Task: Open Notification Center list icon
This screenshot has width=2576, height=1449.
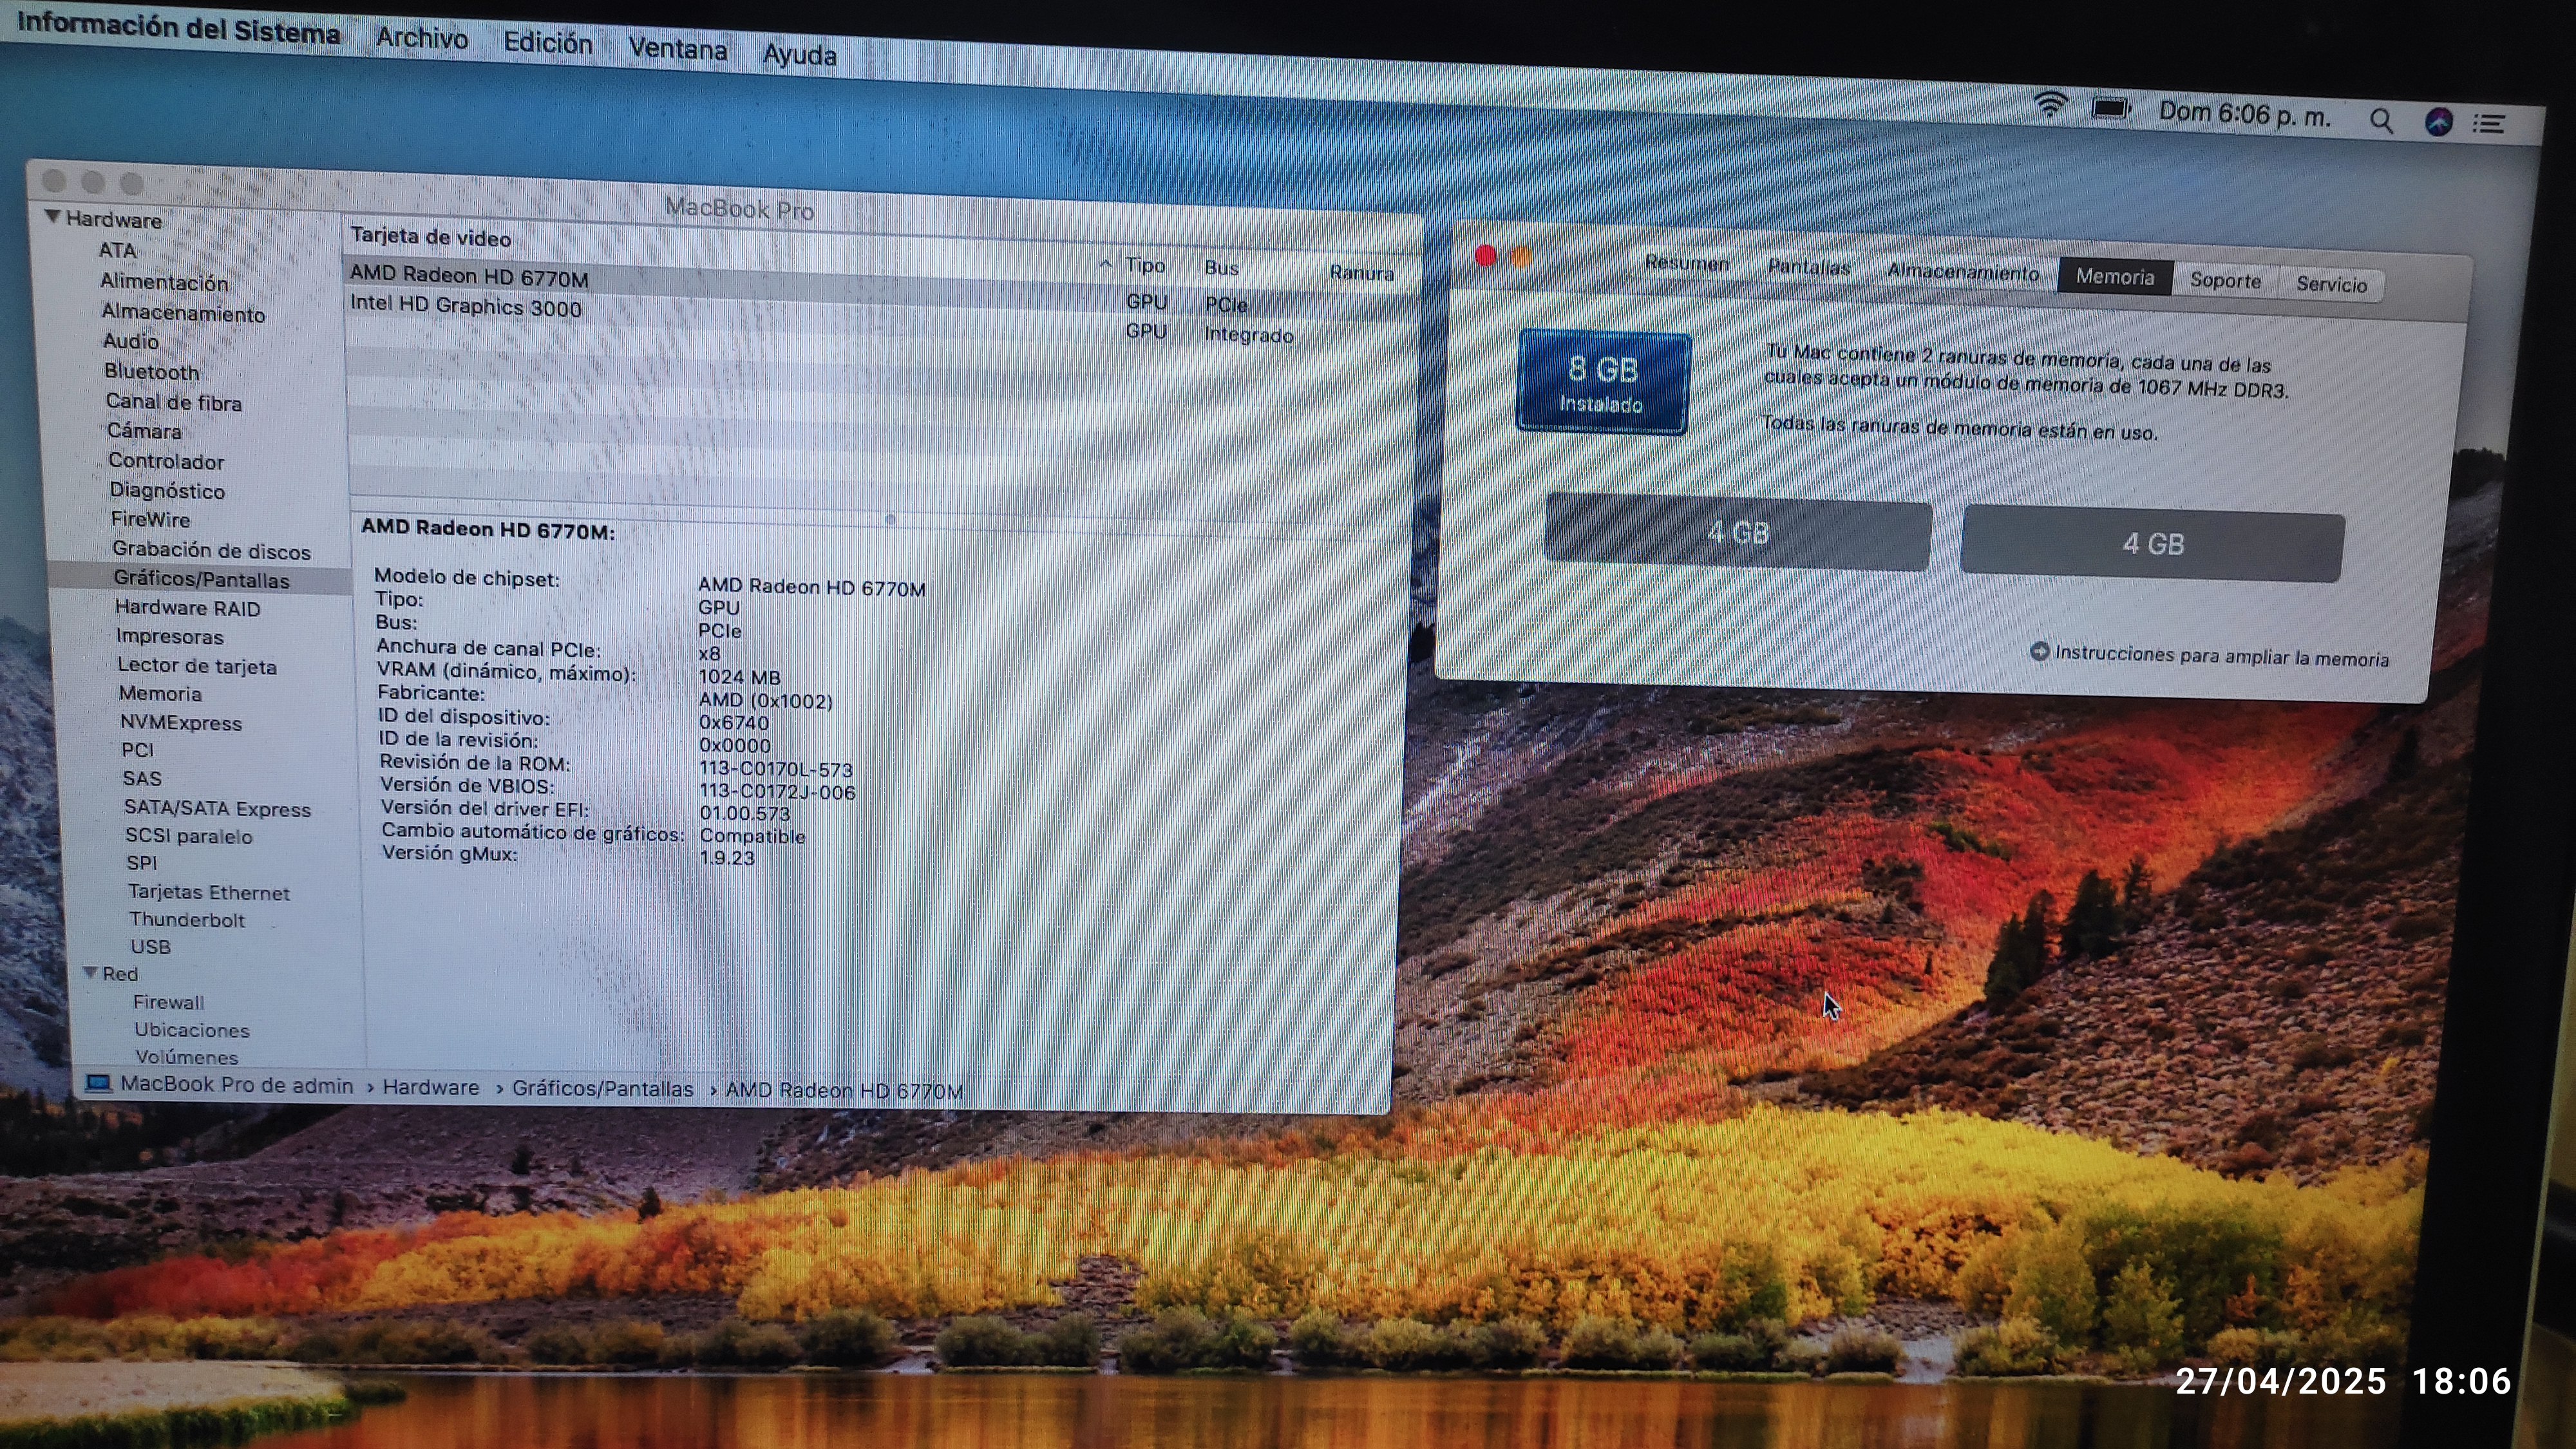Action: click(x=2489, y=124)
